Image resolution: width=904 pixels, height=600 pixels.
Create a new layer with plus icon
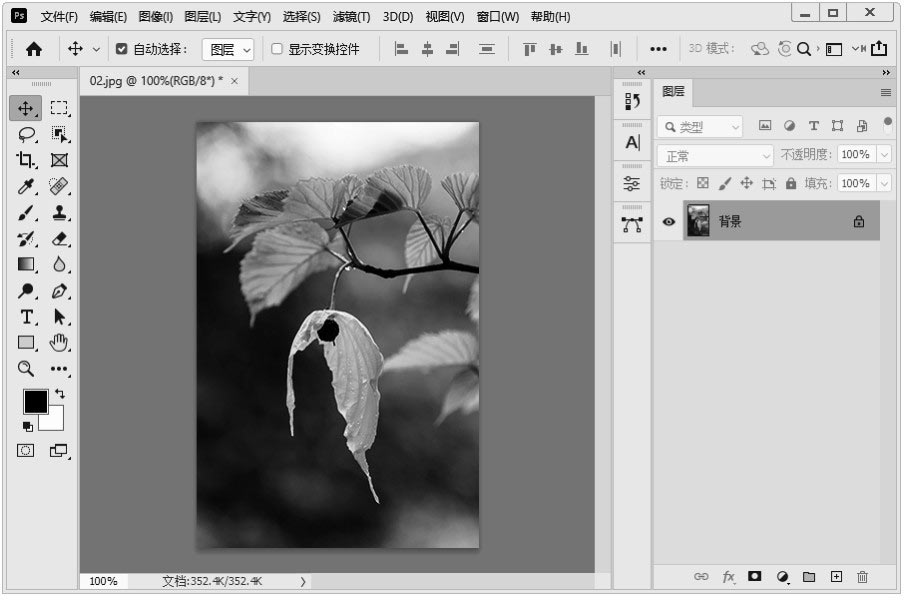836,577
